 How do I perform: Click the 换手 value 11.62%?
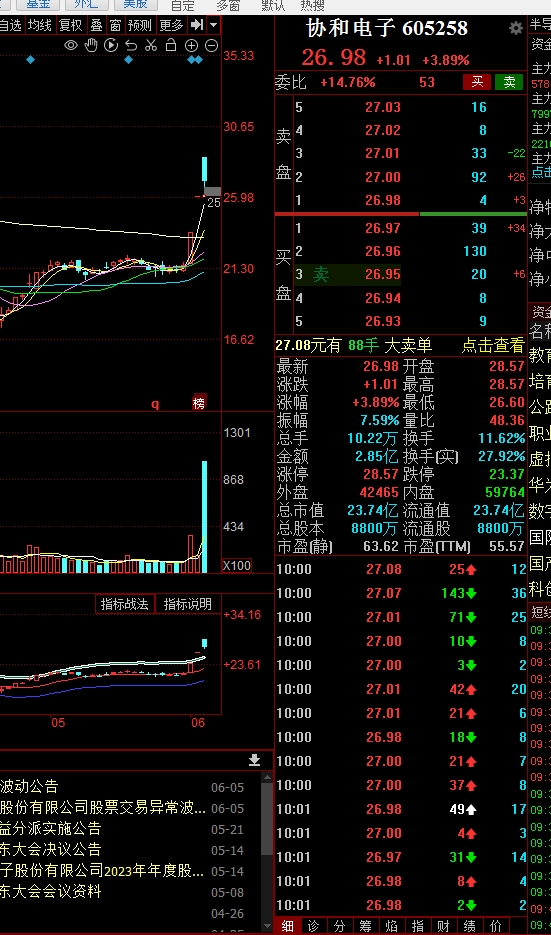[502, 438]
